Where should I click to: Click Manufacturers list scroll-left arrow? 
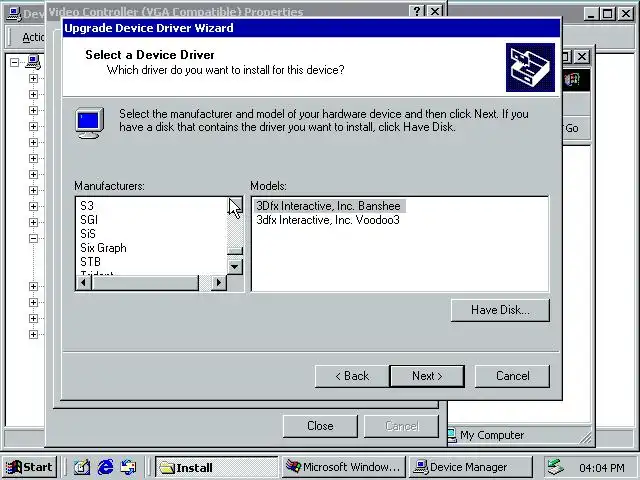click(x=84, y=282)
